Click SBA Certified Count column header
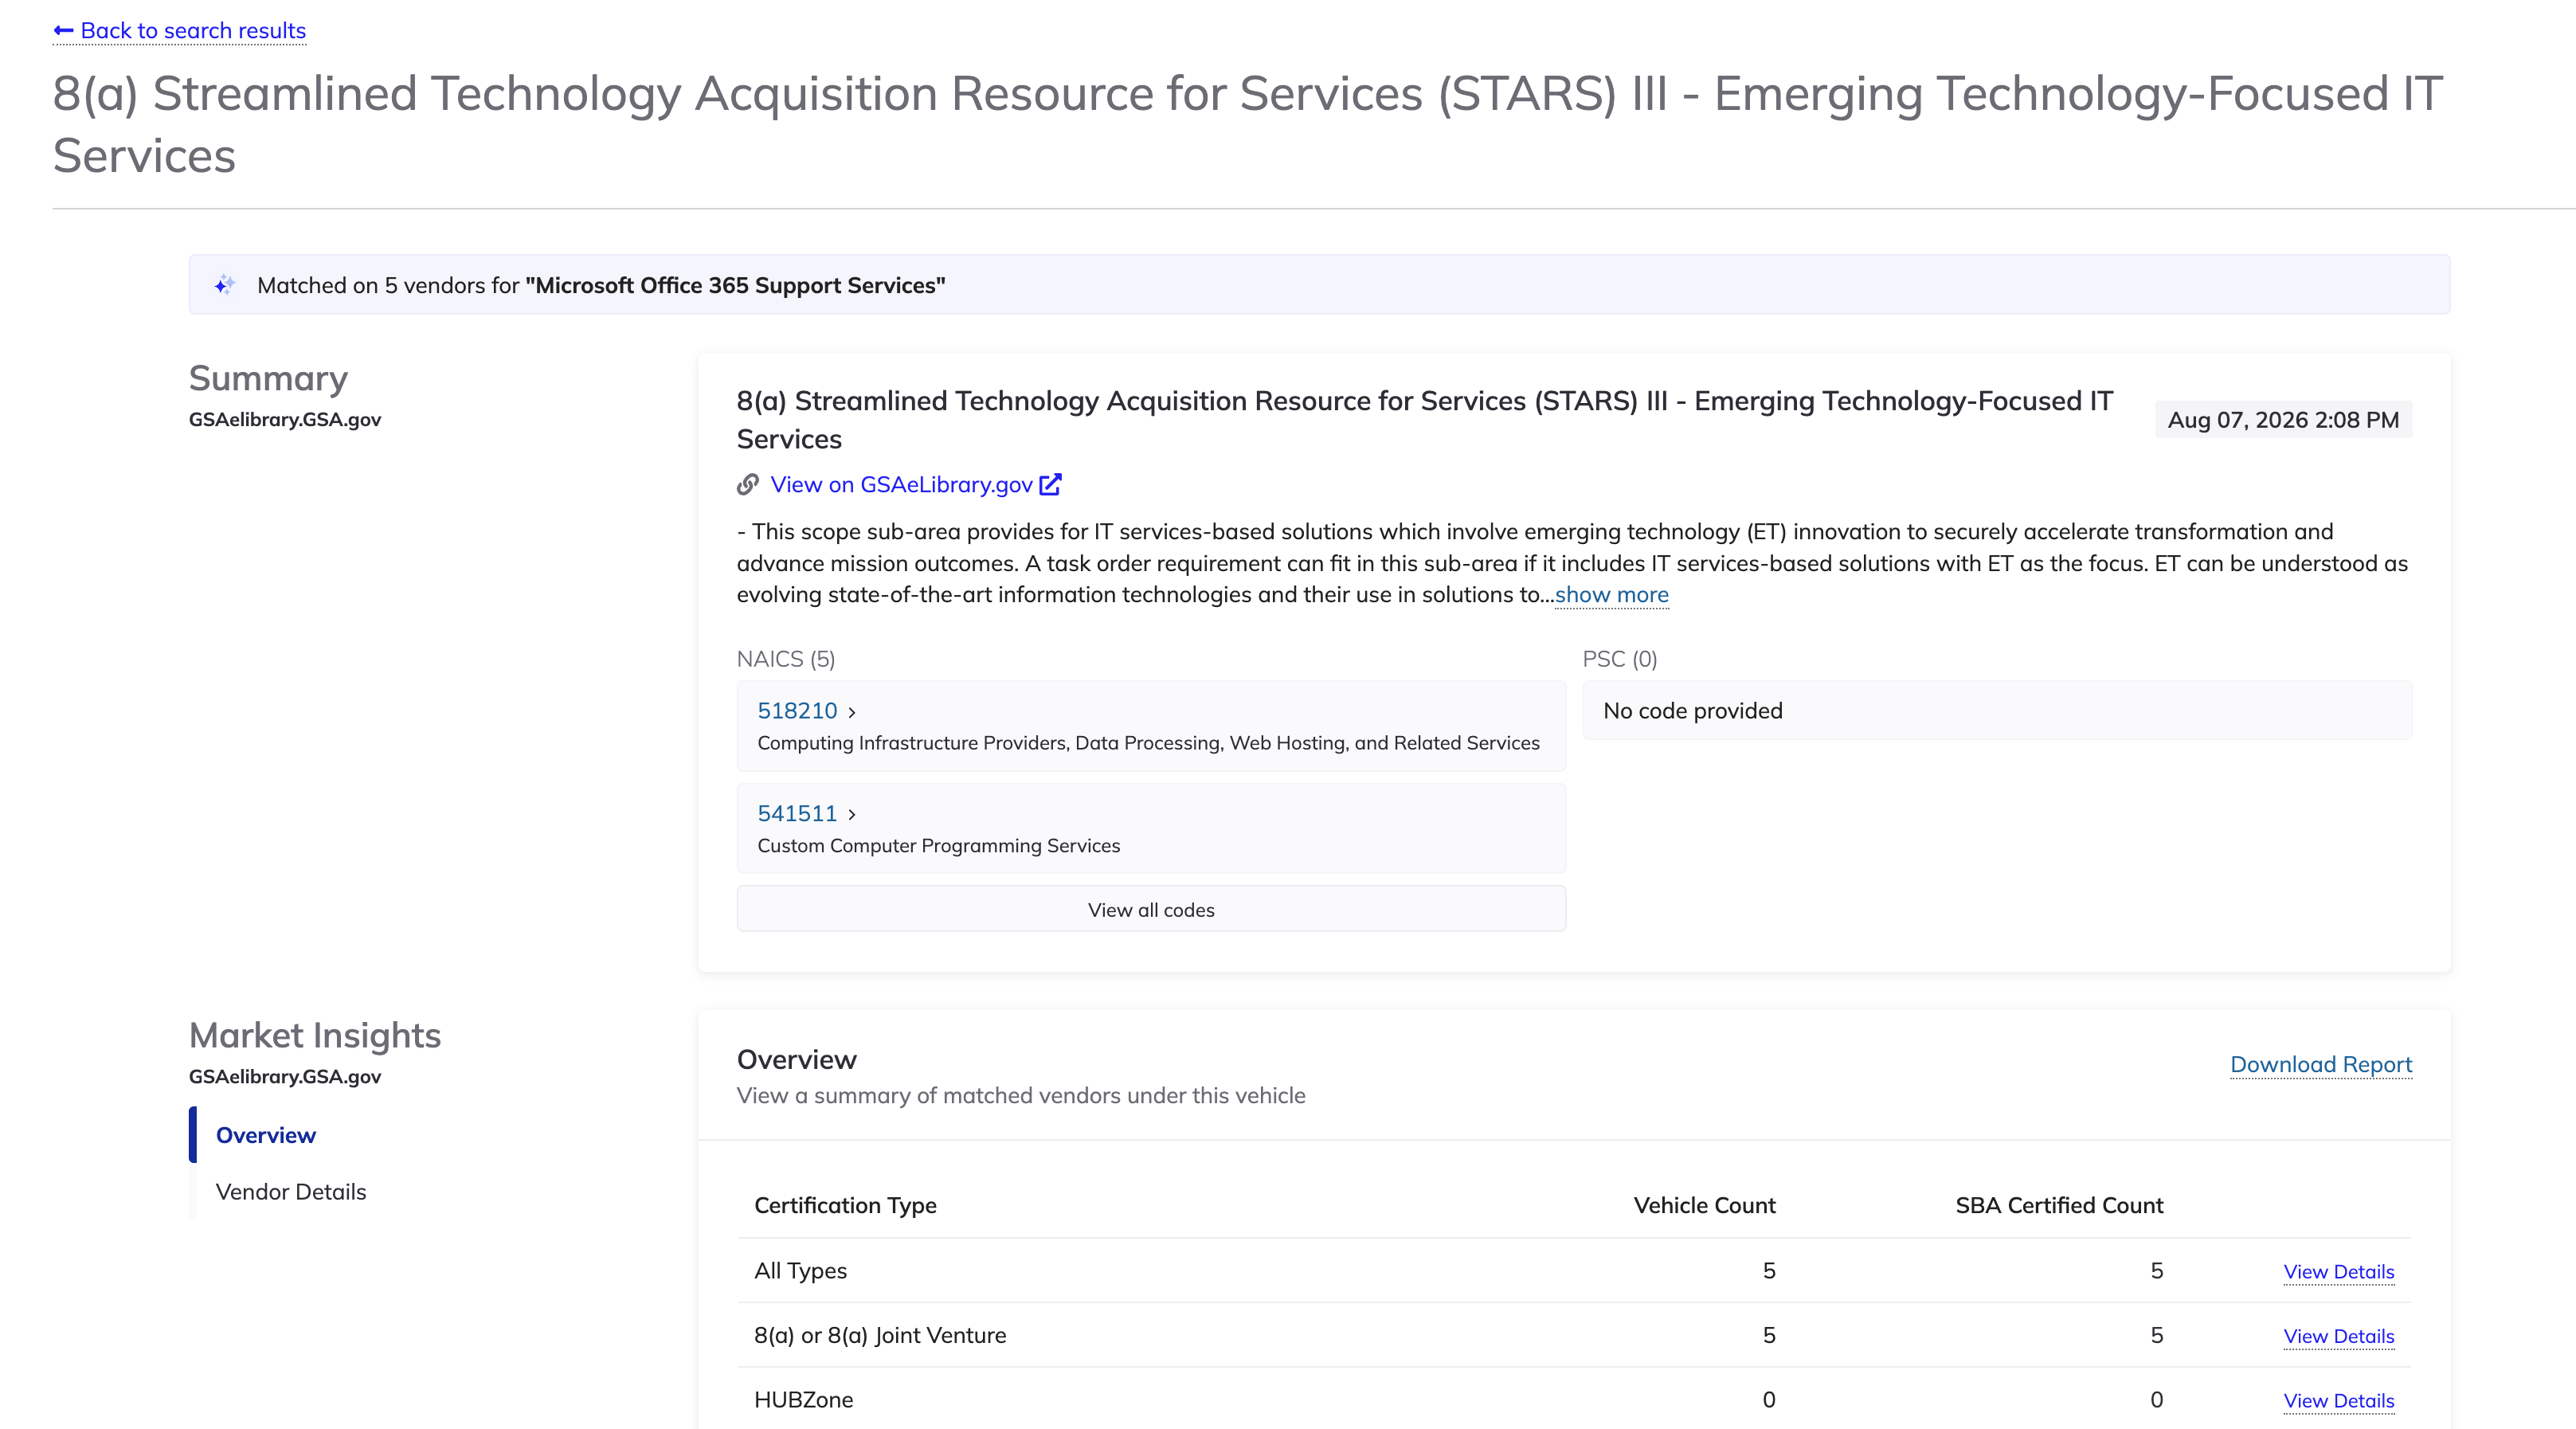The height and width of the screenshot is (1429, 2576). [x=2059, y=1206]
